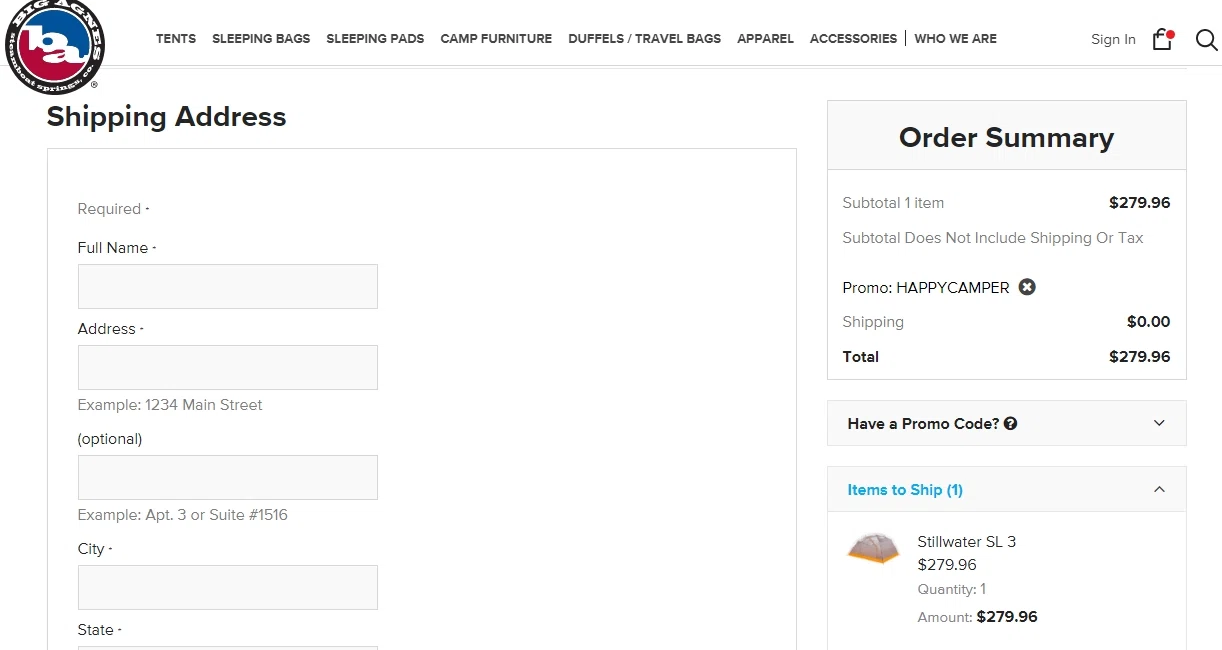Open the shopping cart icon

[1162, 39]
